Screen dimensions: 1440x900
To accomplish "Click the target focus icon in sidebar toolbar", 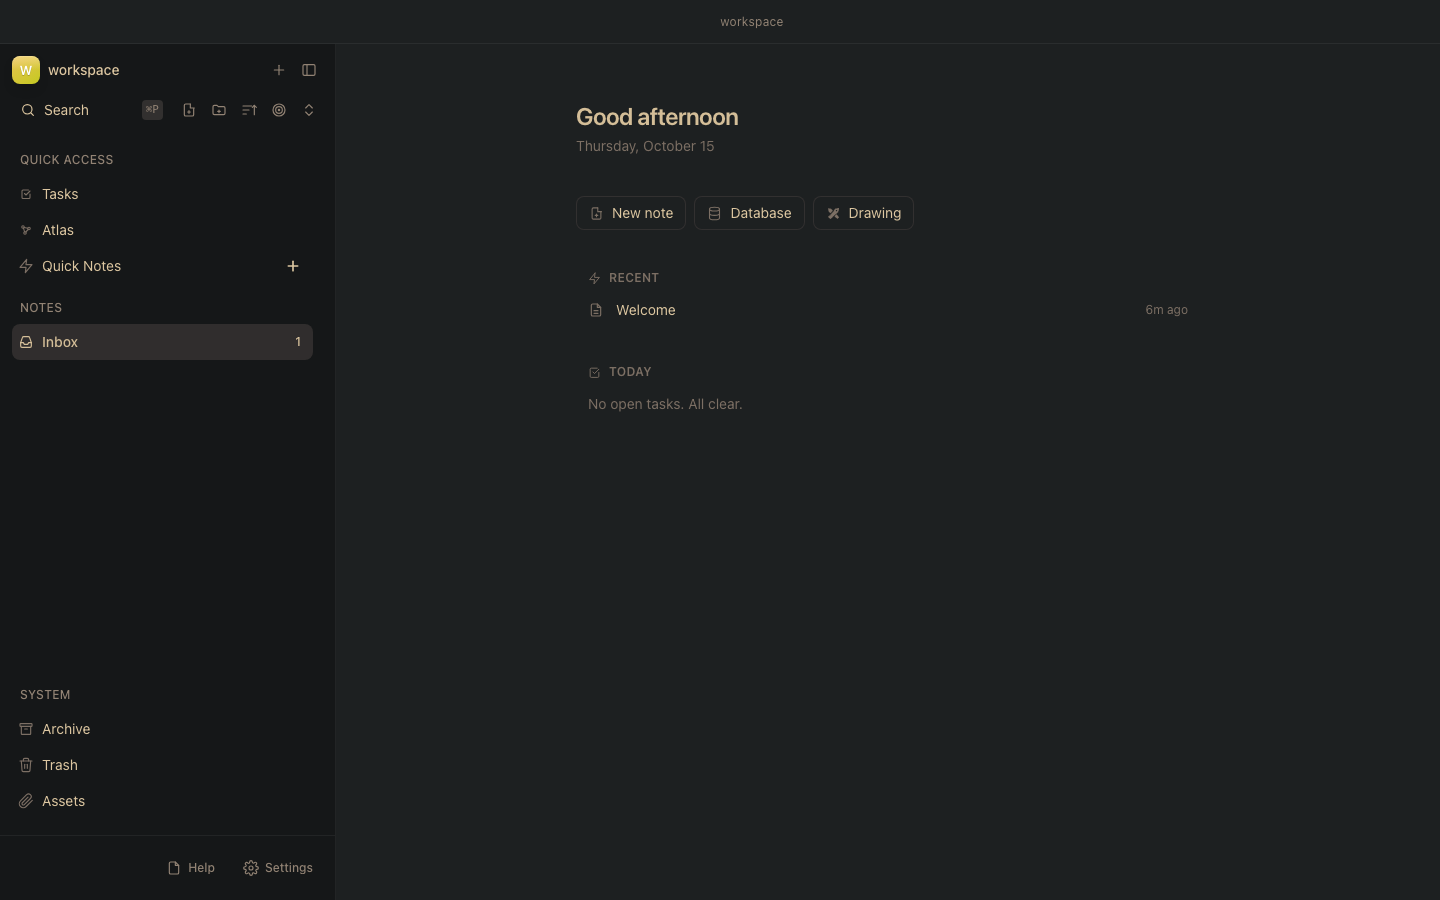I will [279, 110].
